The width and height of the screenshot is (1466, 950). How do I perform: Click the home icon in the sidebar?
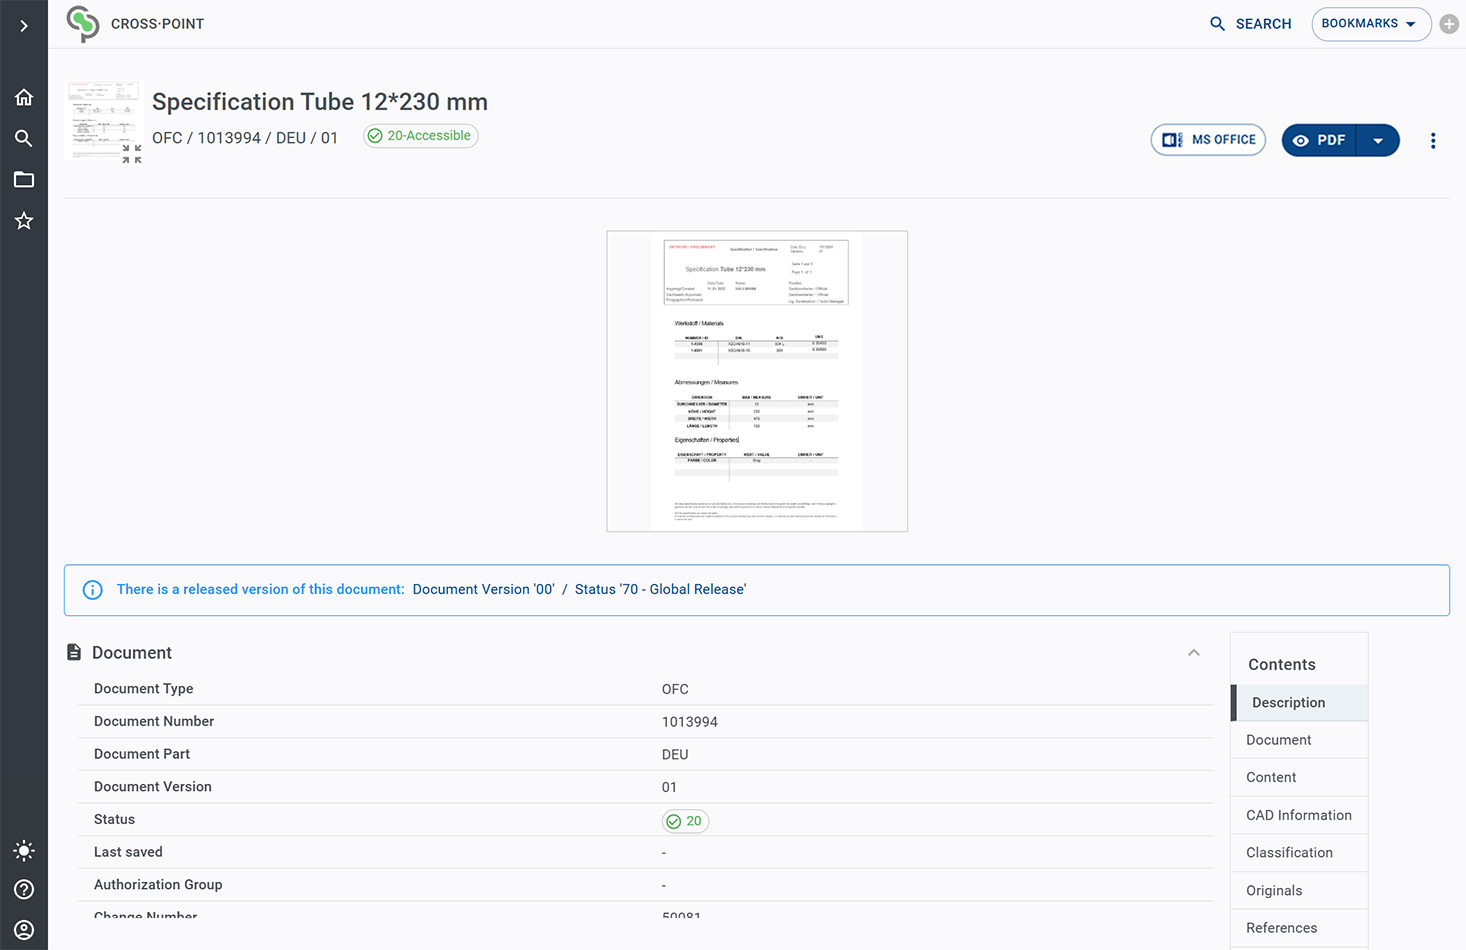24,97
